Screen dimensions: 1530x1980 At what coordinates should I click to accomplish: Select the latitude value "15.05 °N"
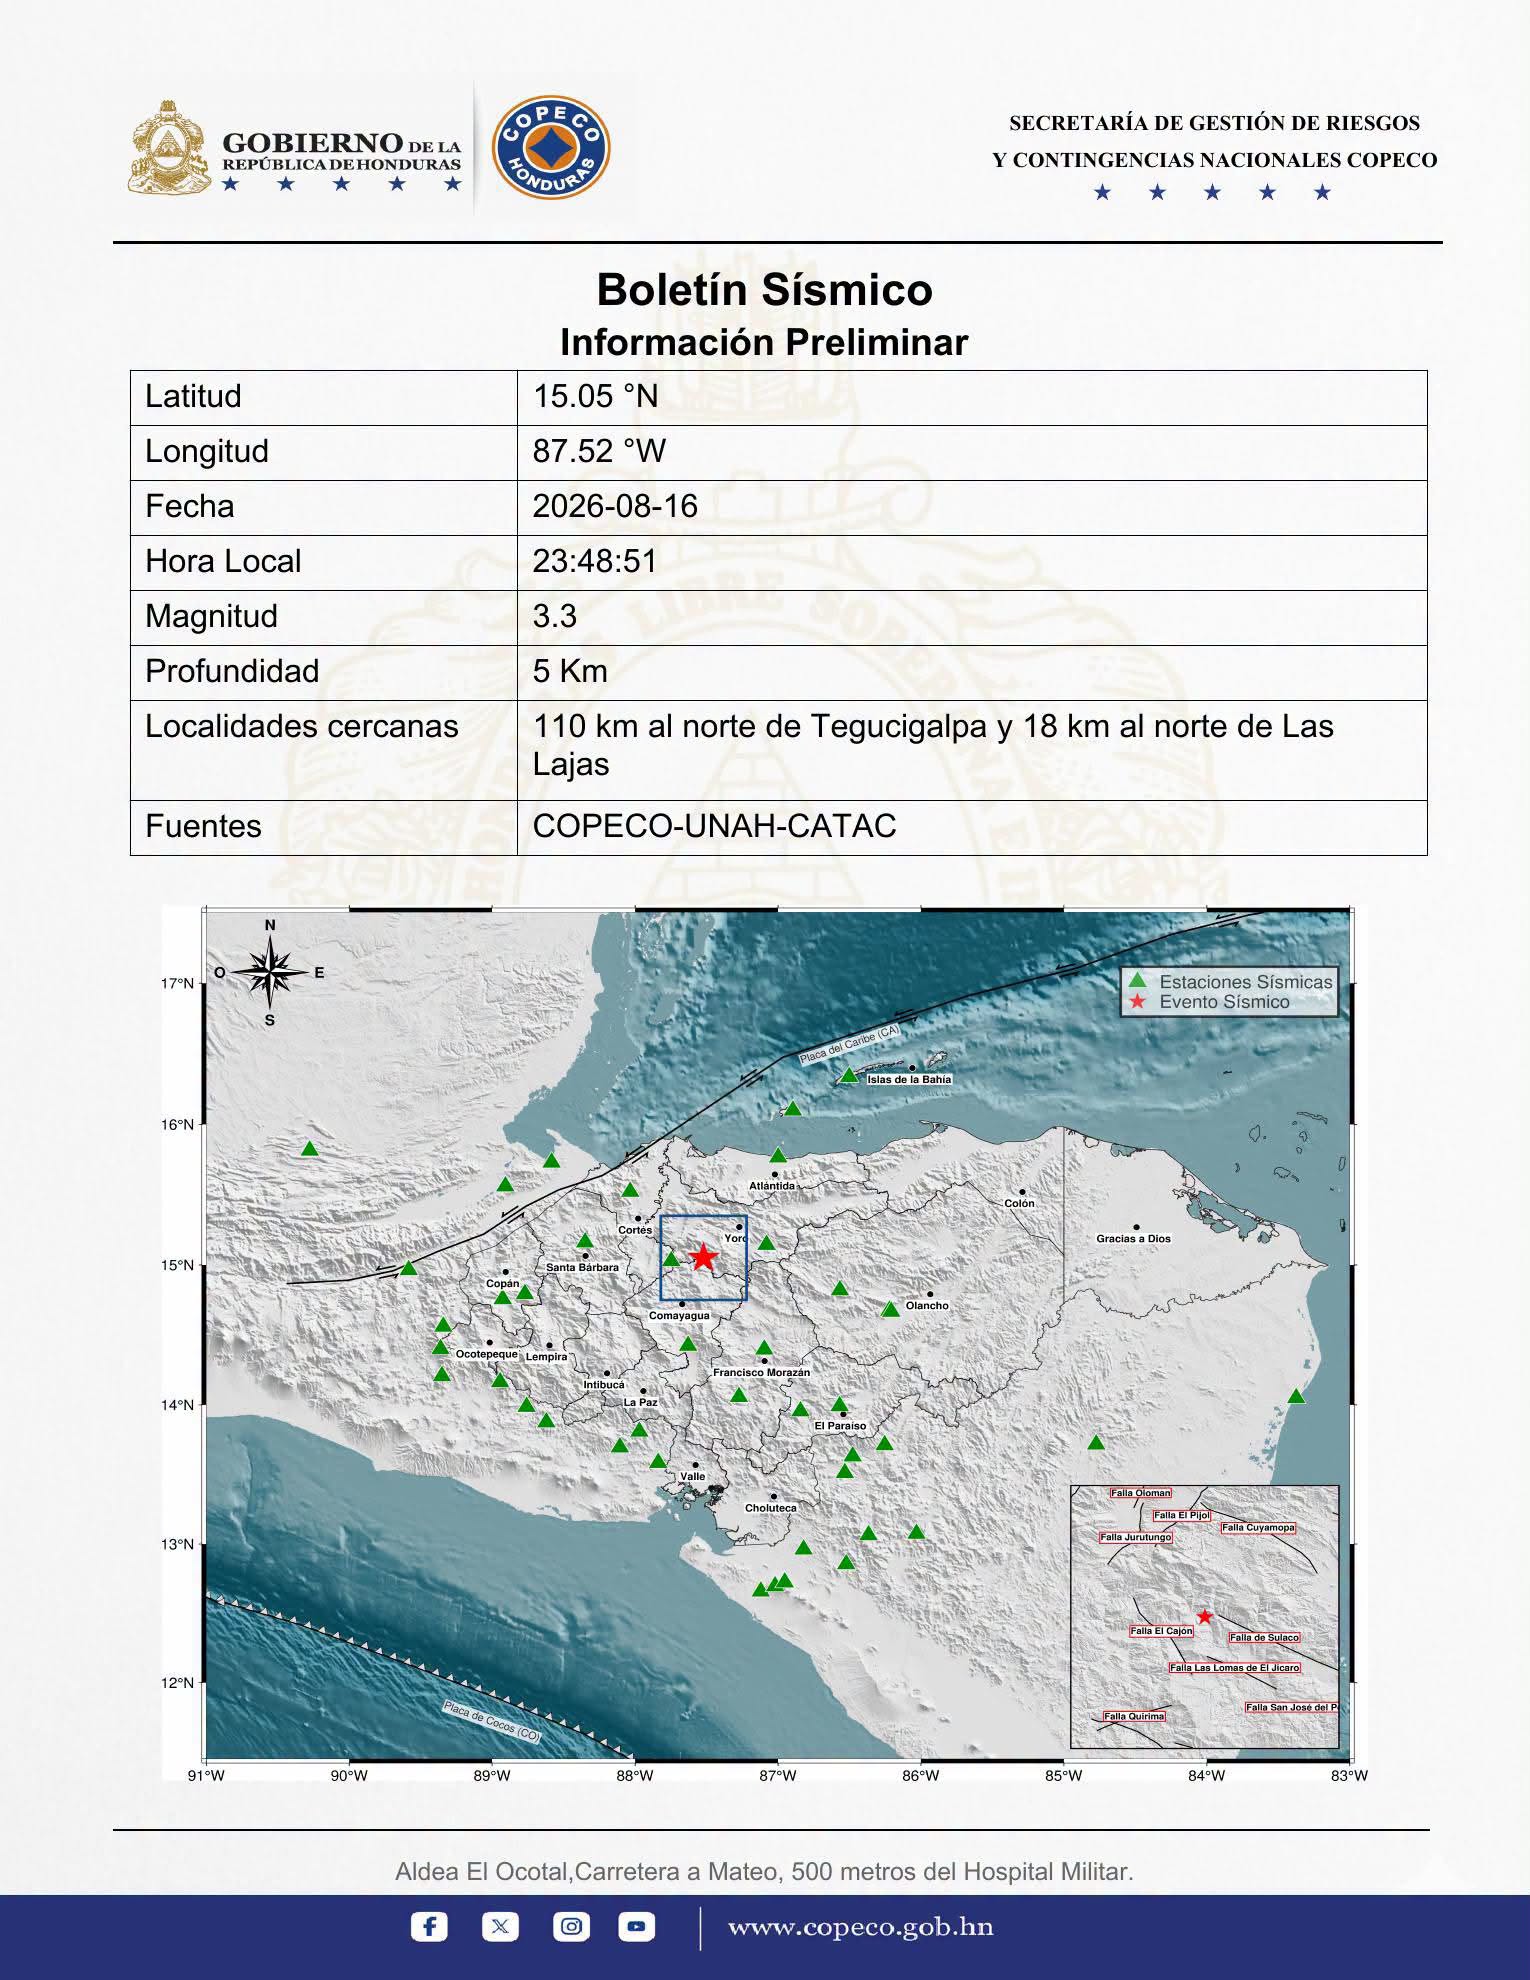point(595,396)
